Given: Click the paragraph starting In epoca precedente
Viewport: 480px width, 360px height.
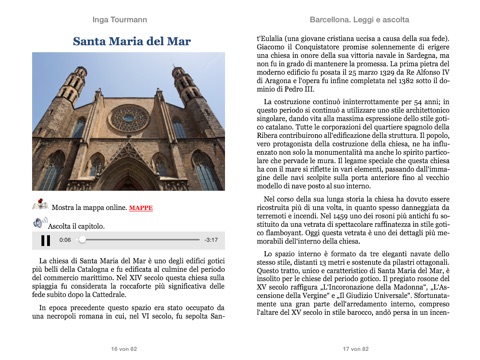Looking at the screenshot, I should (128, 312).
